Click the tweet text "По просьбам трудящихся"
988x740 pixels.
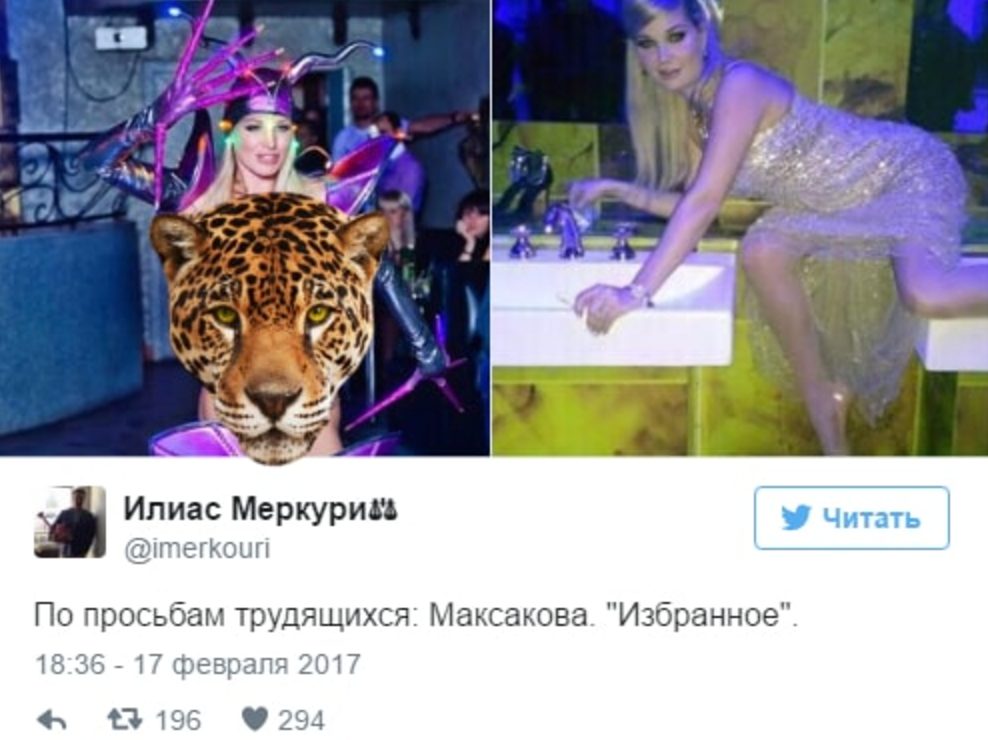222,616
